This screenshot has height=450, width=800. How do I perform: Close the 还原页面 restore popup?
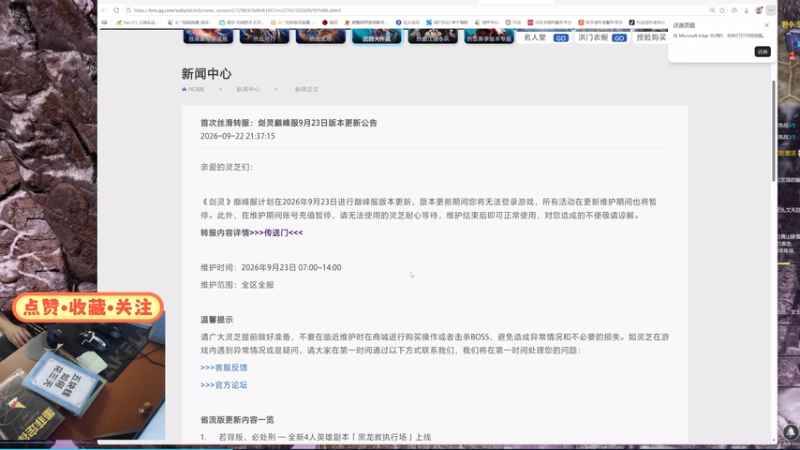point(766,25)
